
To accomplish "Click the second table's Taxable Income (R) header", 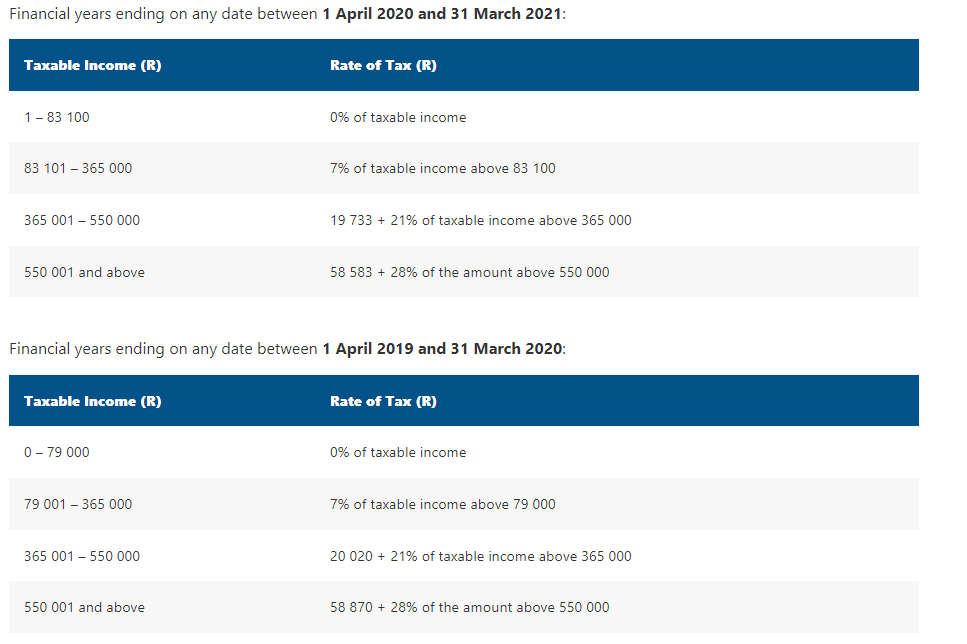I will pyautogui.click(x=92, y=401).
